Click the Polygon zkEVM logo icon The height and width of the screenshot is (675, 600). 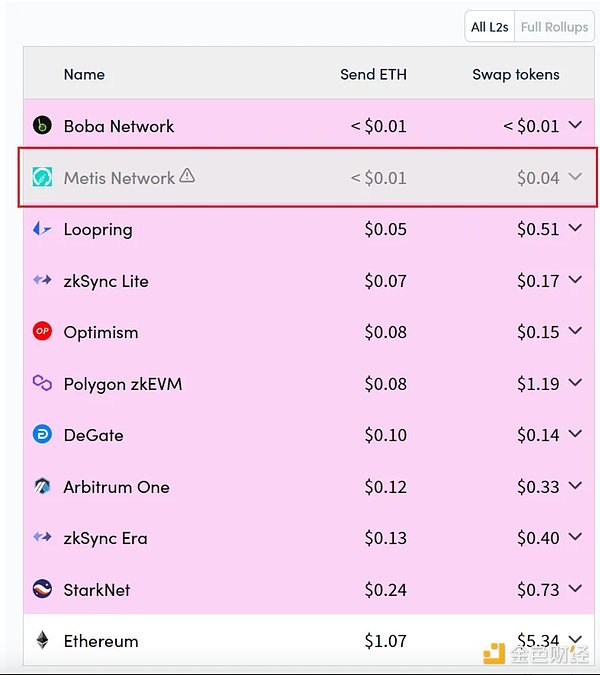(42, 383)
